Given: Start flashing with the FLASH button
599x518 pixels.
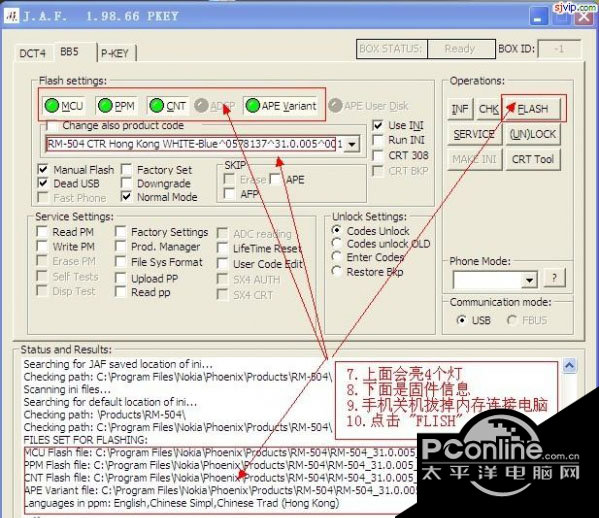Looking at the screenshot, I should click(x=533, y=109).
